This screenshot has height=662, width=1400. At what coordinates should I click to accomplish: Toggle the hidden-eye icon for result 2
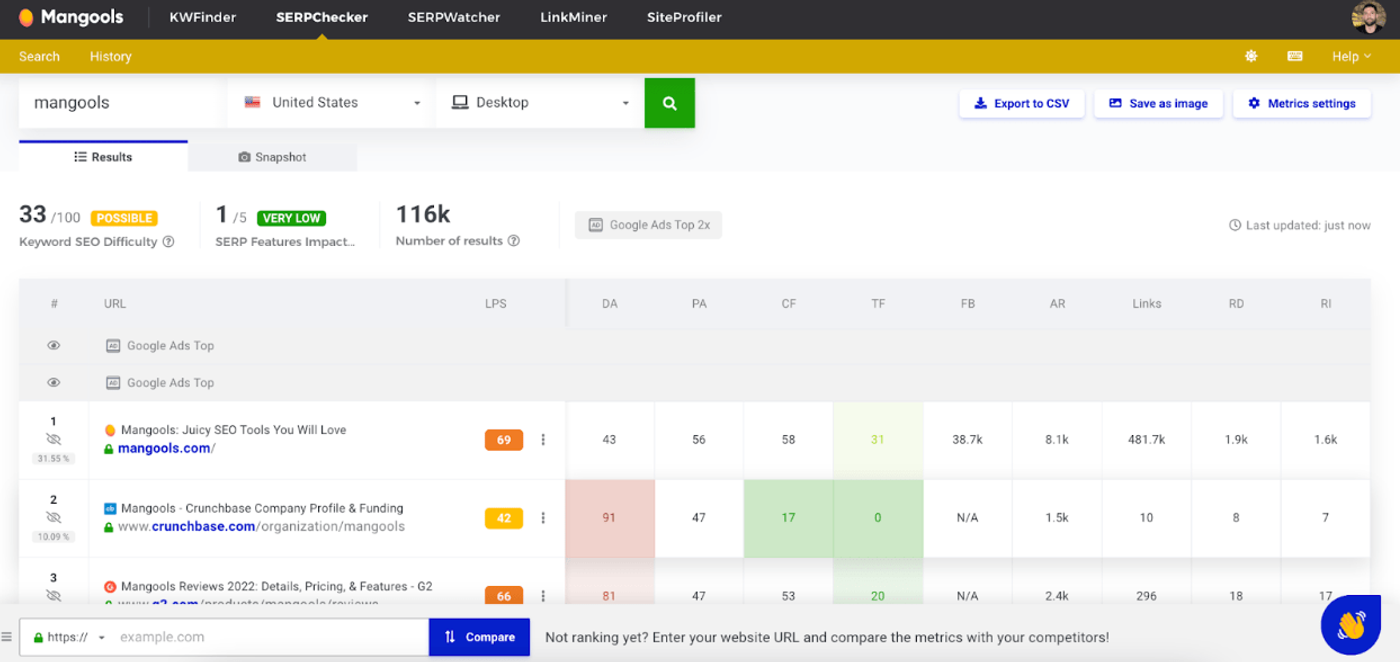click(x=54, y=517)
